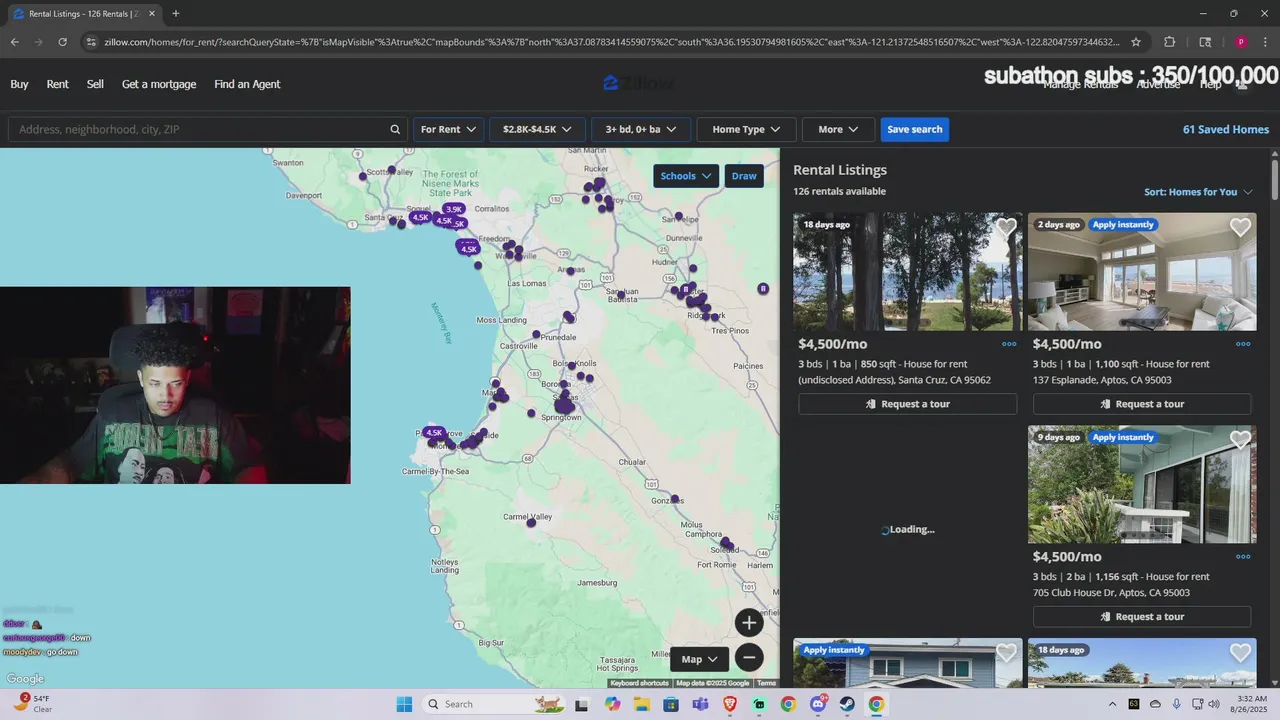Zoom out on the map

tap(749, 657)
